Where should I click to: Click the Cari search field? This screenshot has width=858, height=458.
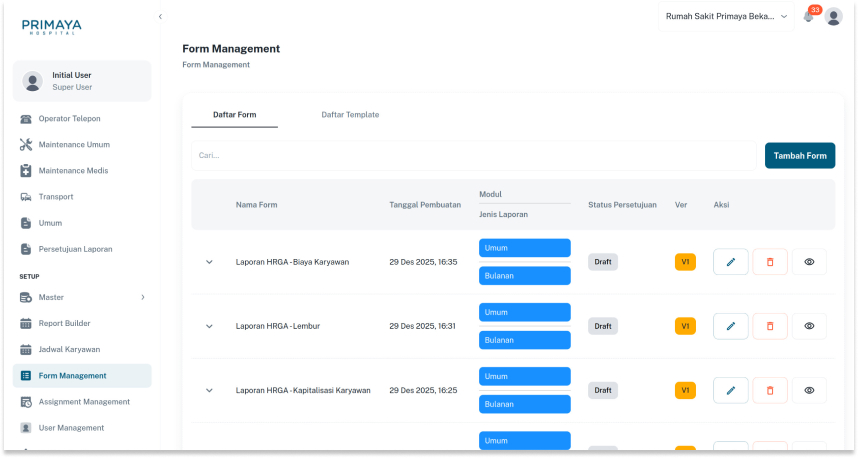472,155
